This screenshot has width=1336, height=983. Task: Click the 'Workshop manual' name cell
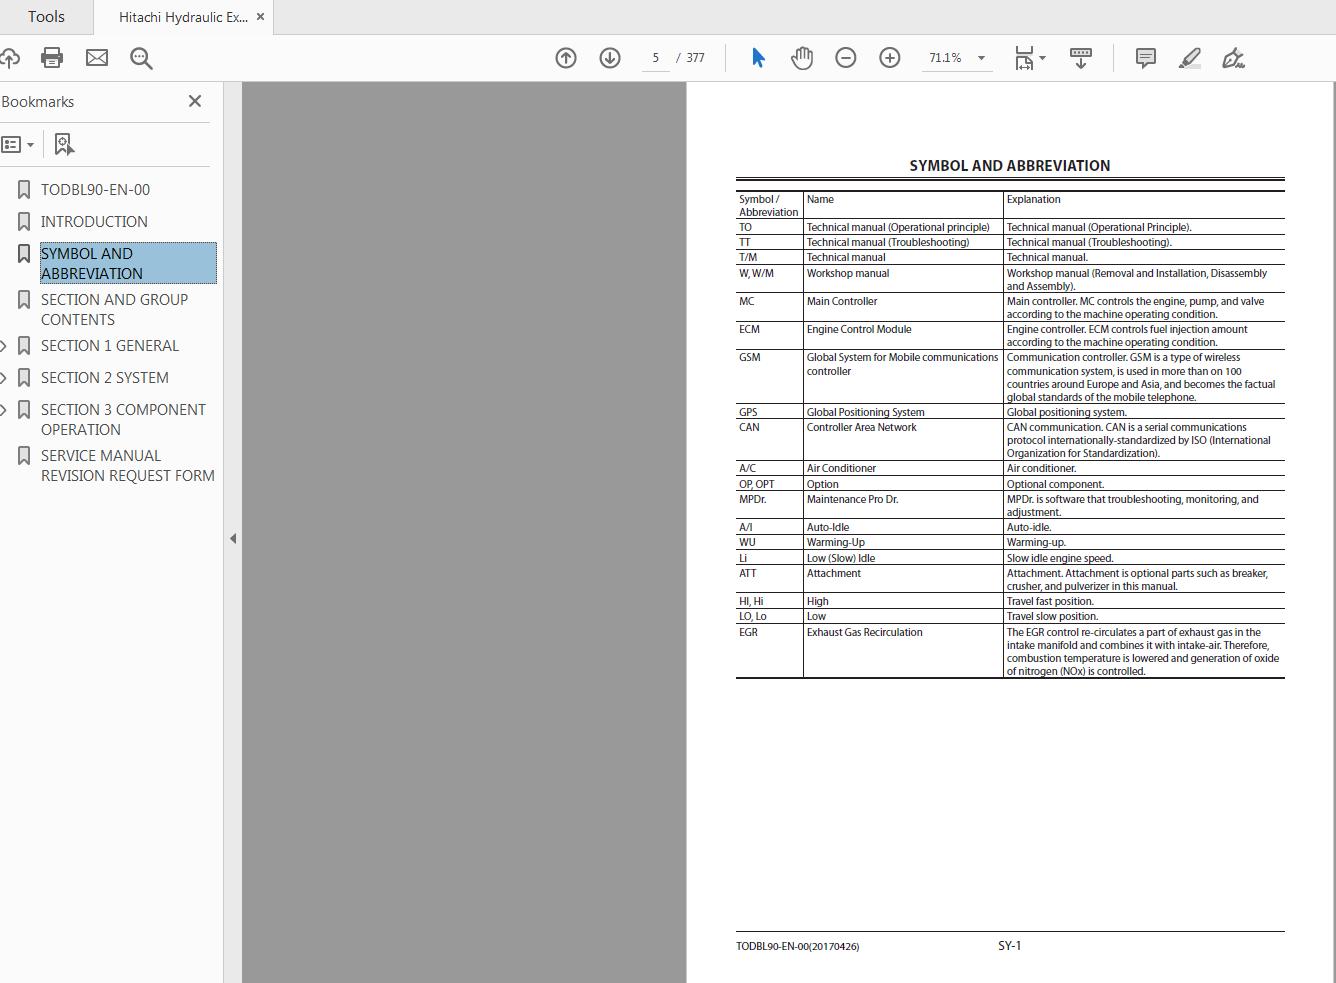[x=848, y=273]
